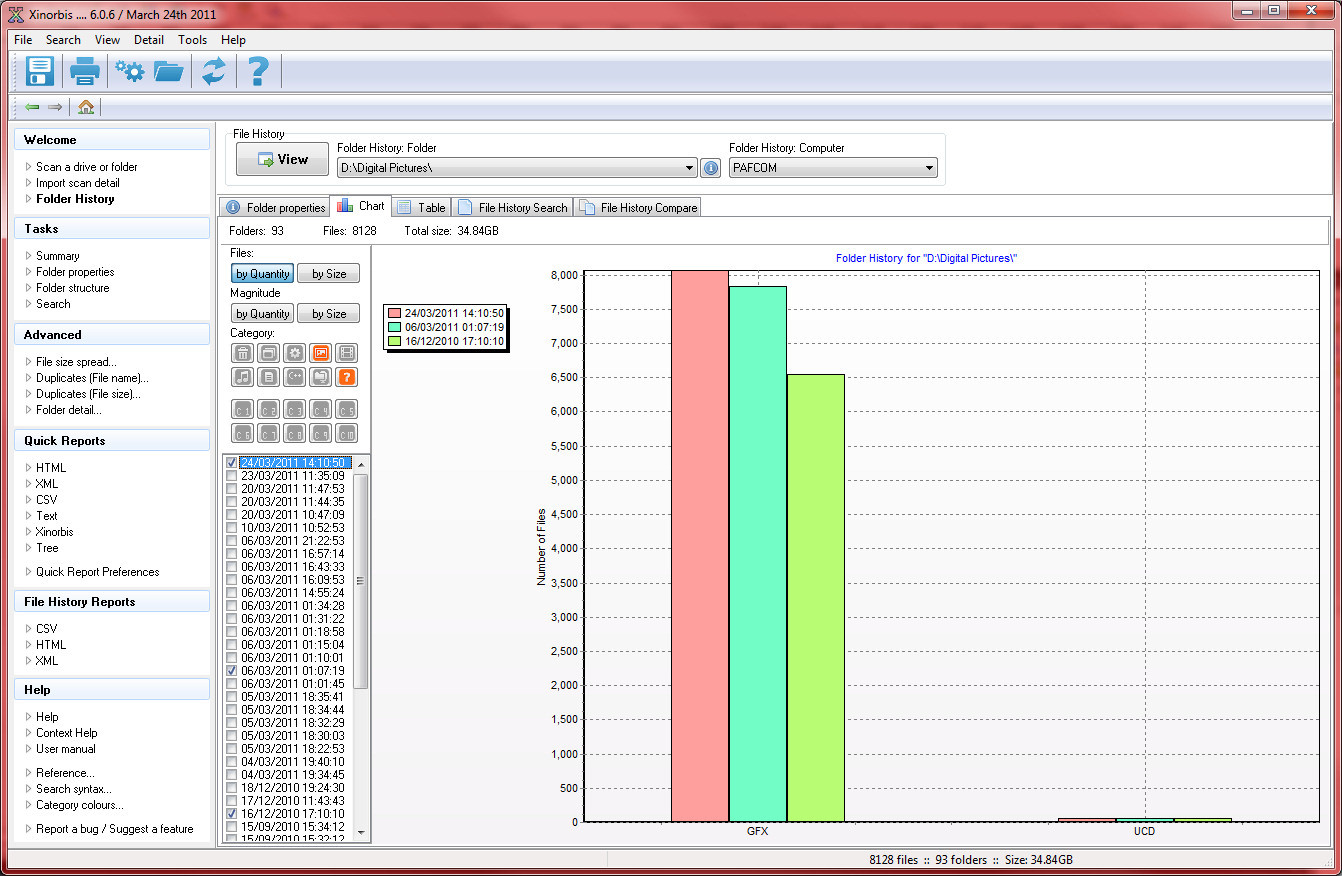The height and width of the screenshot is (876, 1342).
Task: Switch to the Folder properties tab
Action: 276,207
